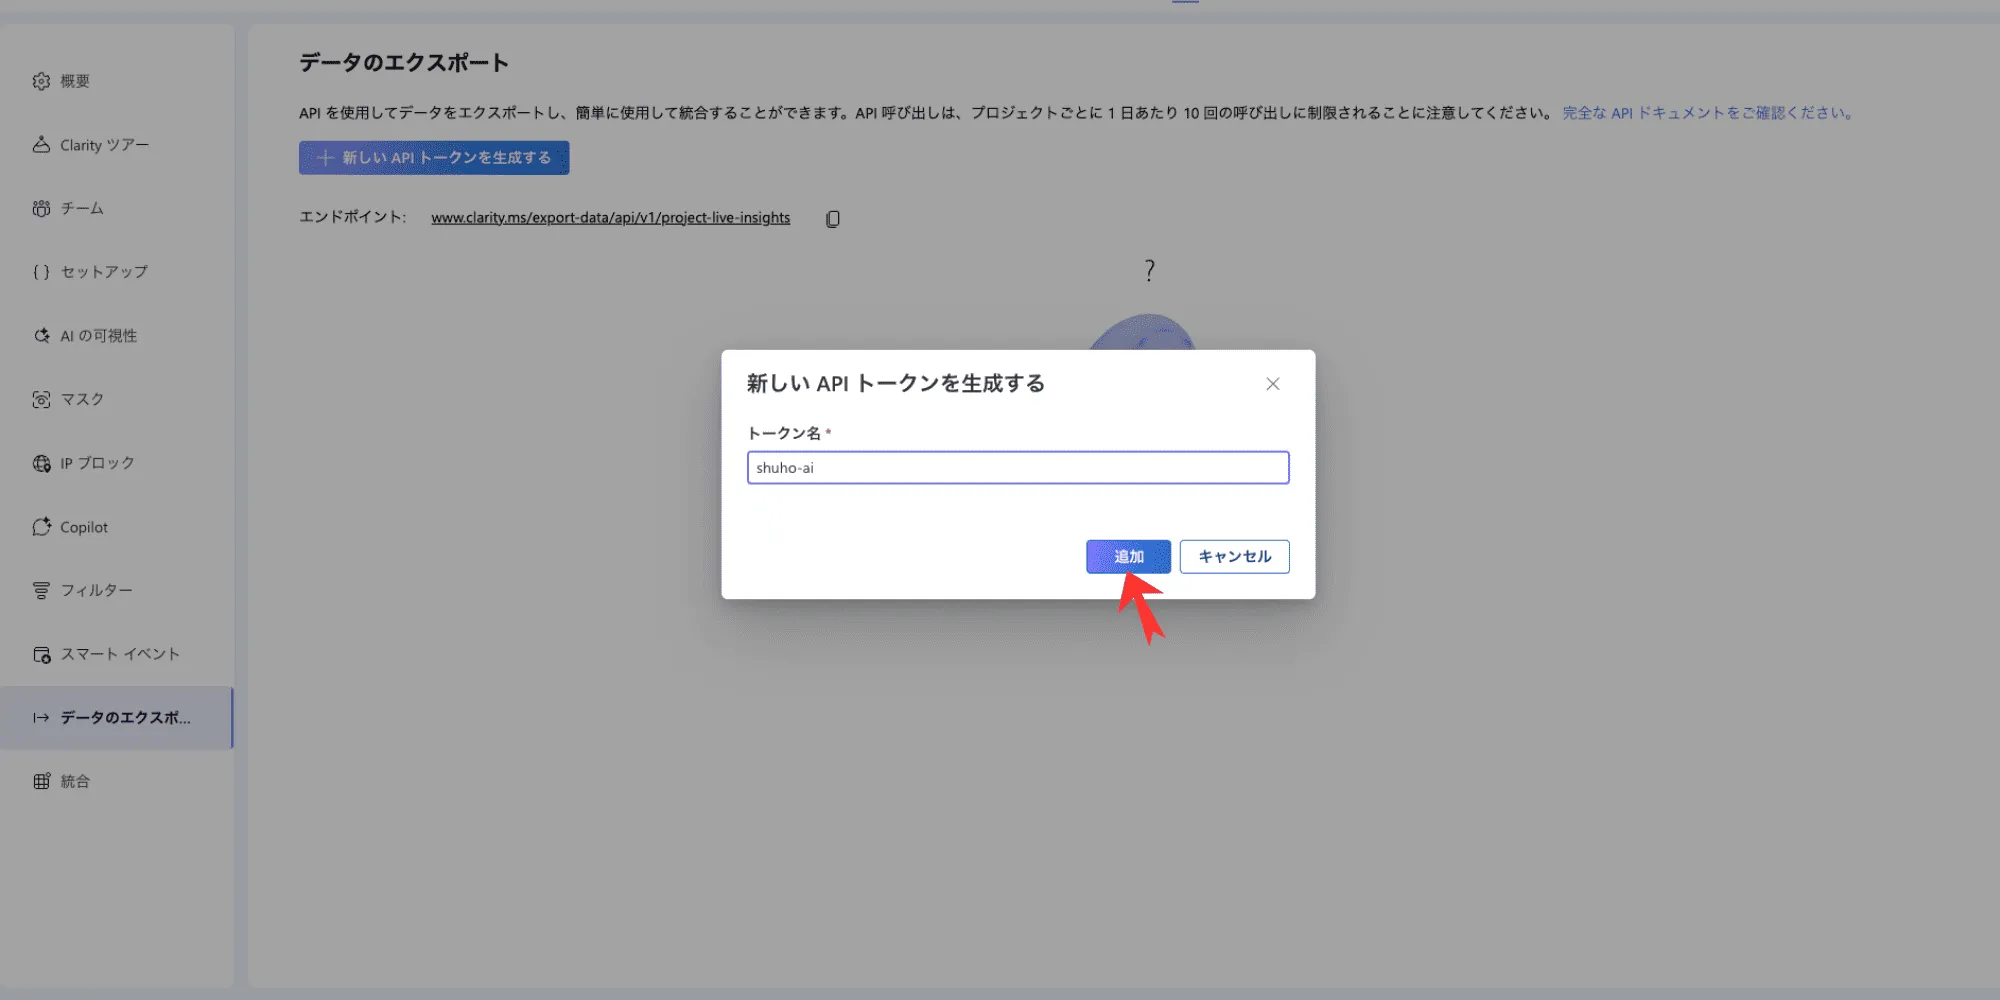2000x1000 pixels.
Task: Open the マスク settings
Action: point(82,399)
